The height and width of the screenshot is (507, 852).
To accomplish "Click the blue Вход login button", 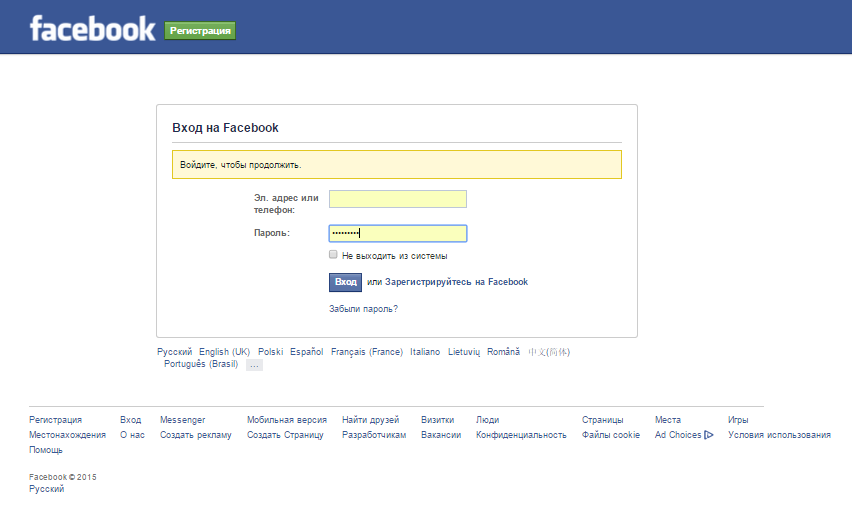I will click(x=346, y=282).
